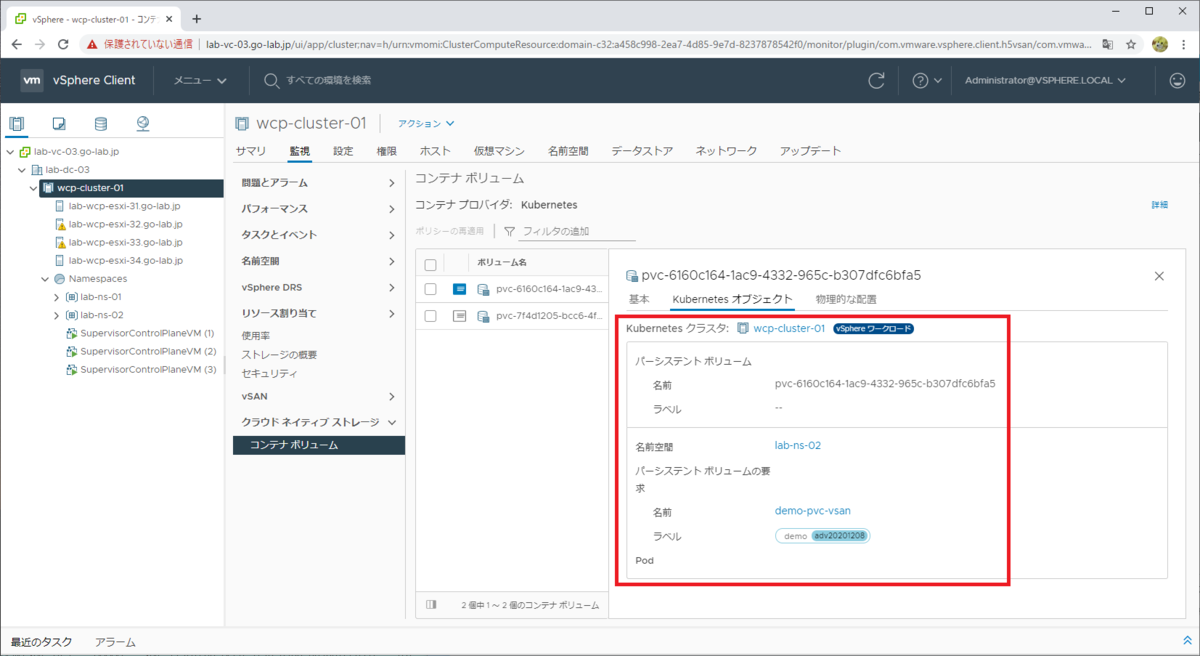The height and width of the screenshot is (656, 1200).
Task: Switch to データストア tab
Action: pos(642,151)
